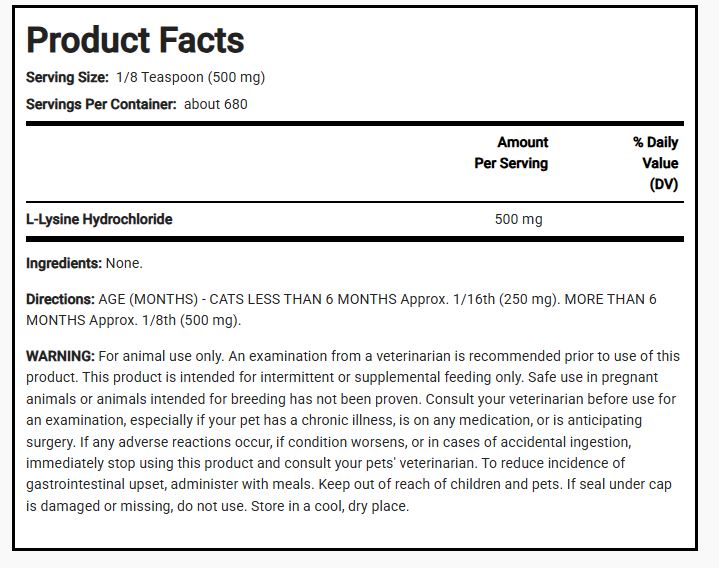Click the Ingredients label

(64, 263)
